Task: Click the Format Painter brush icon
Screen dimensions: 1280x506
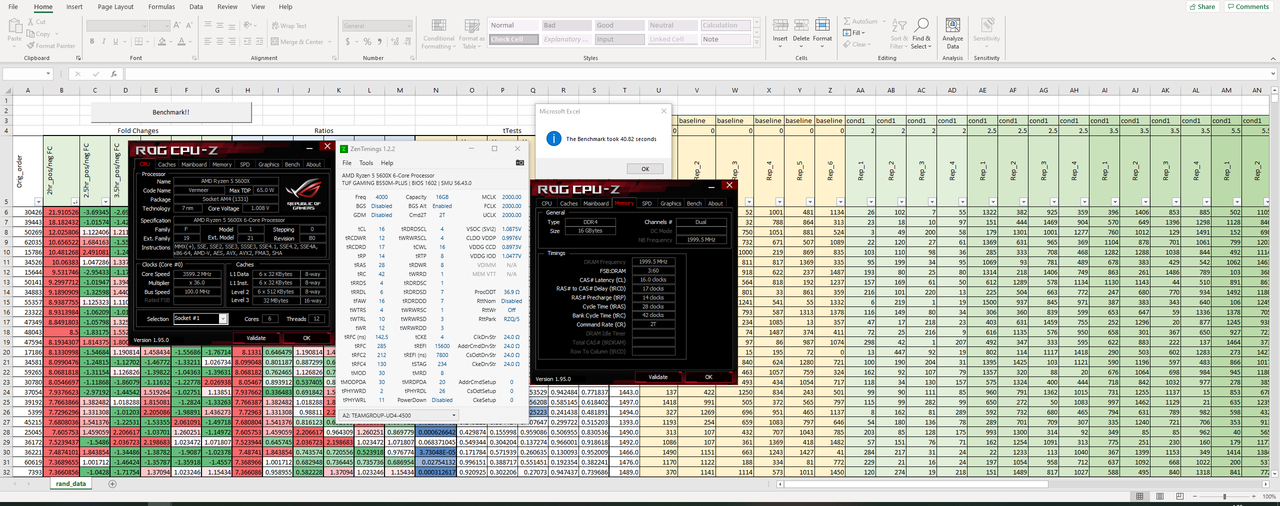Action: tap(29, 45)
